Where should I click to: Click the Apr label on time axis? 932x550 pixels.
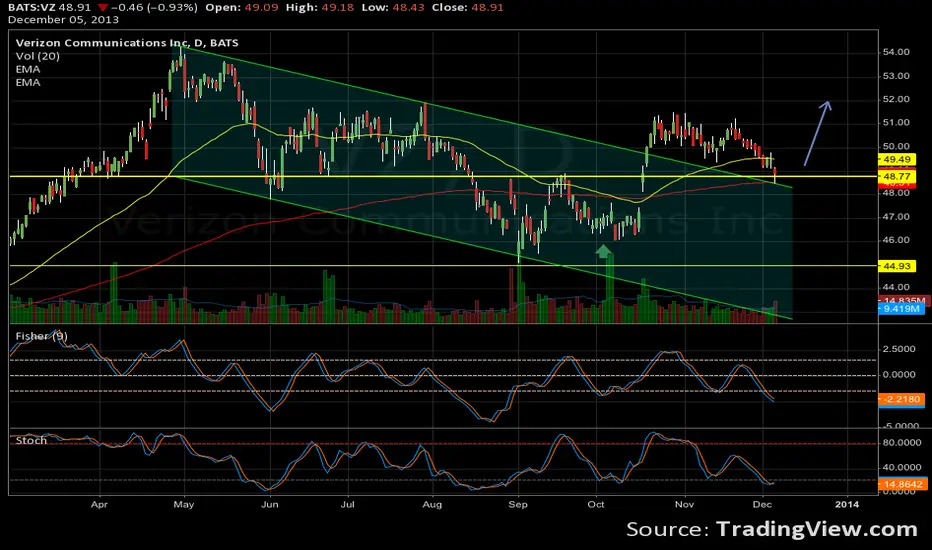point(99,504)
